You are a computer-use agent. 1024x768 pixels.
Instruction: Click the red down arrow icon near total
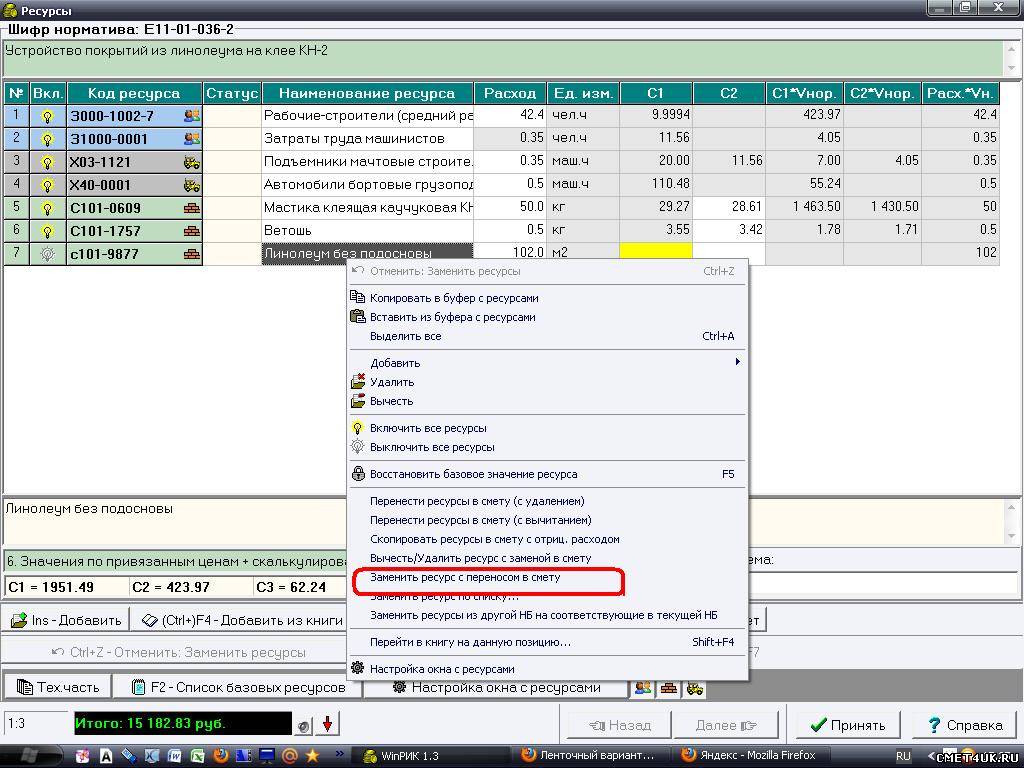(327, 724)
